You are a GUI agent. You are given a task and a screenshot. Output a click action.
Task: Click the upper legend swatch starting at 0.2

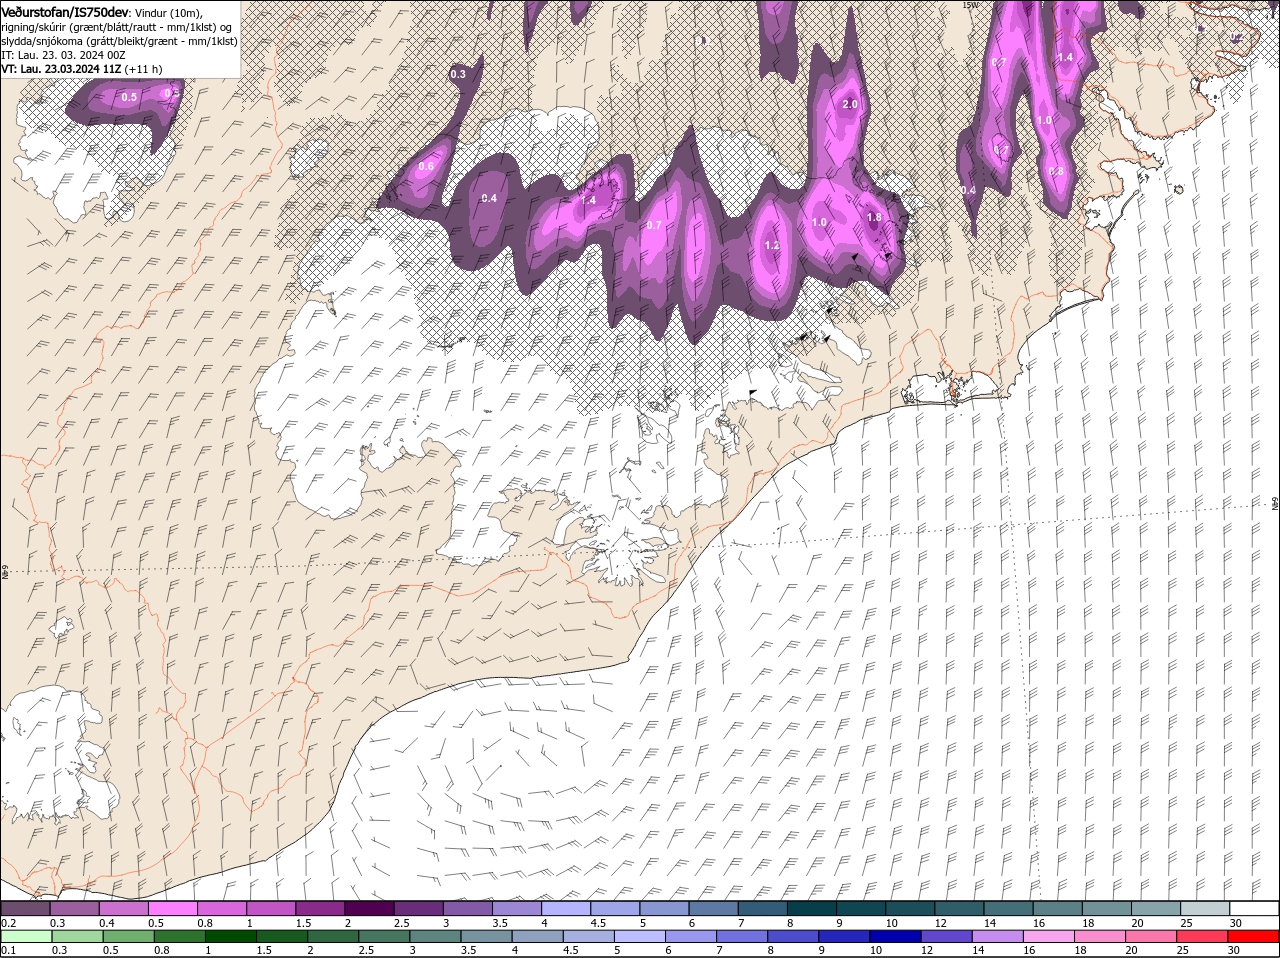[25, 908]
